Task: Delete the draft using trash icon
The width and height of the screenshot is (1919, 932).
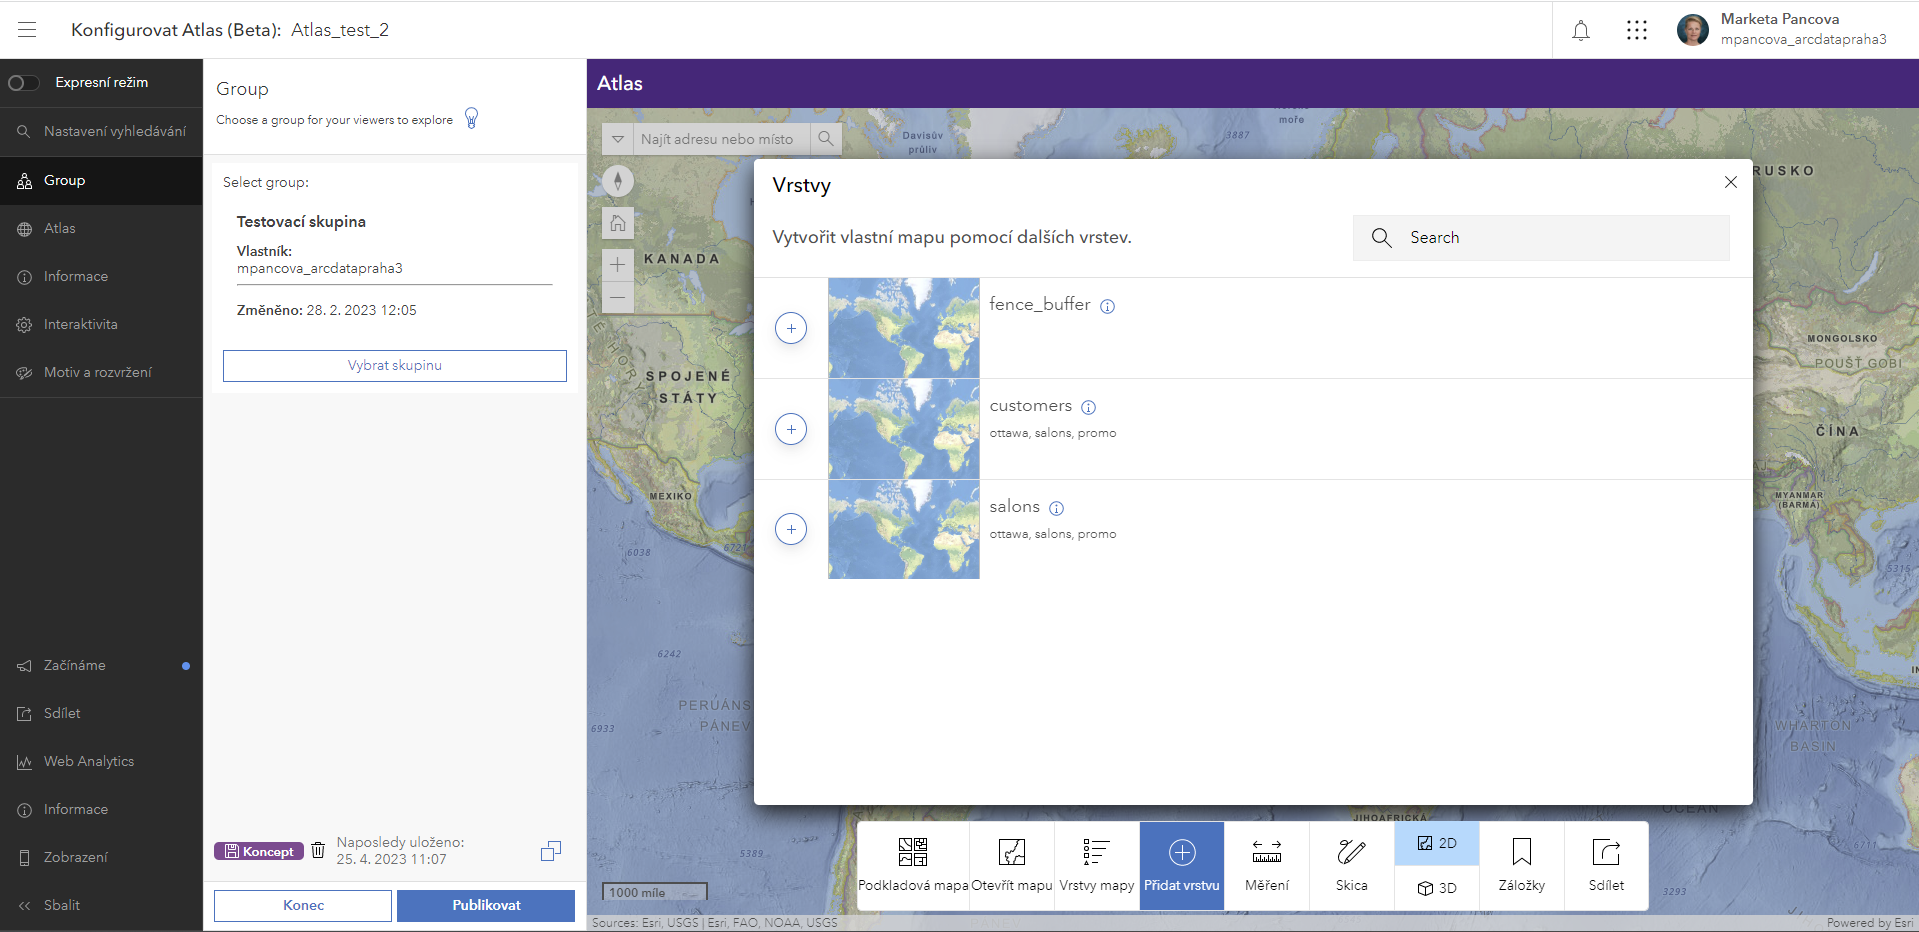Action: (x=318, y=850)
